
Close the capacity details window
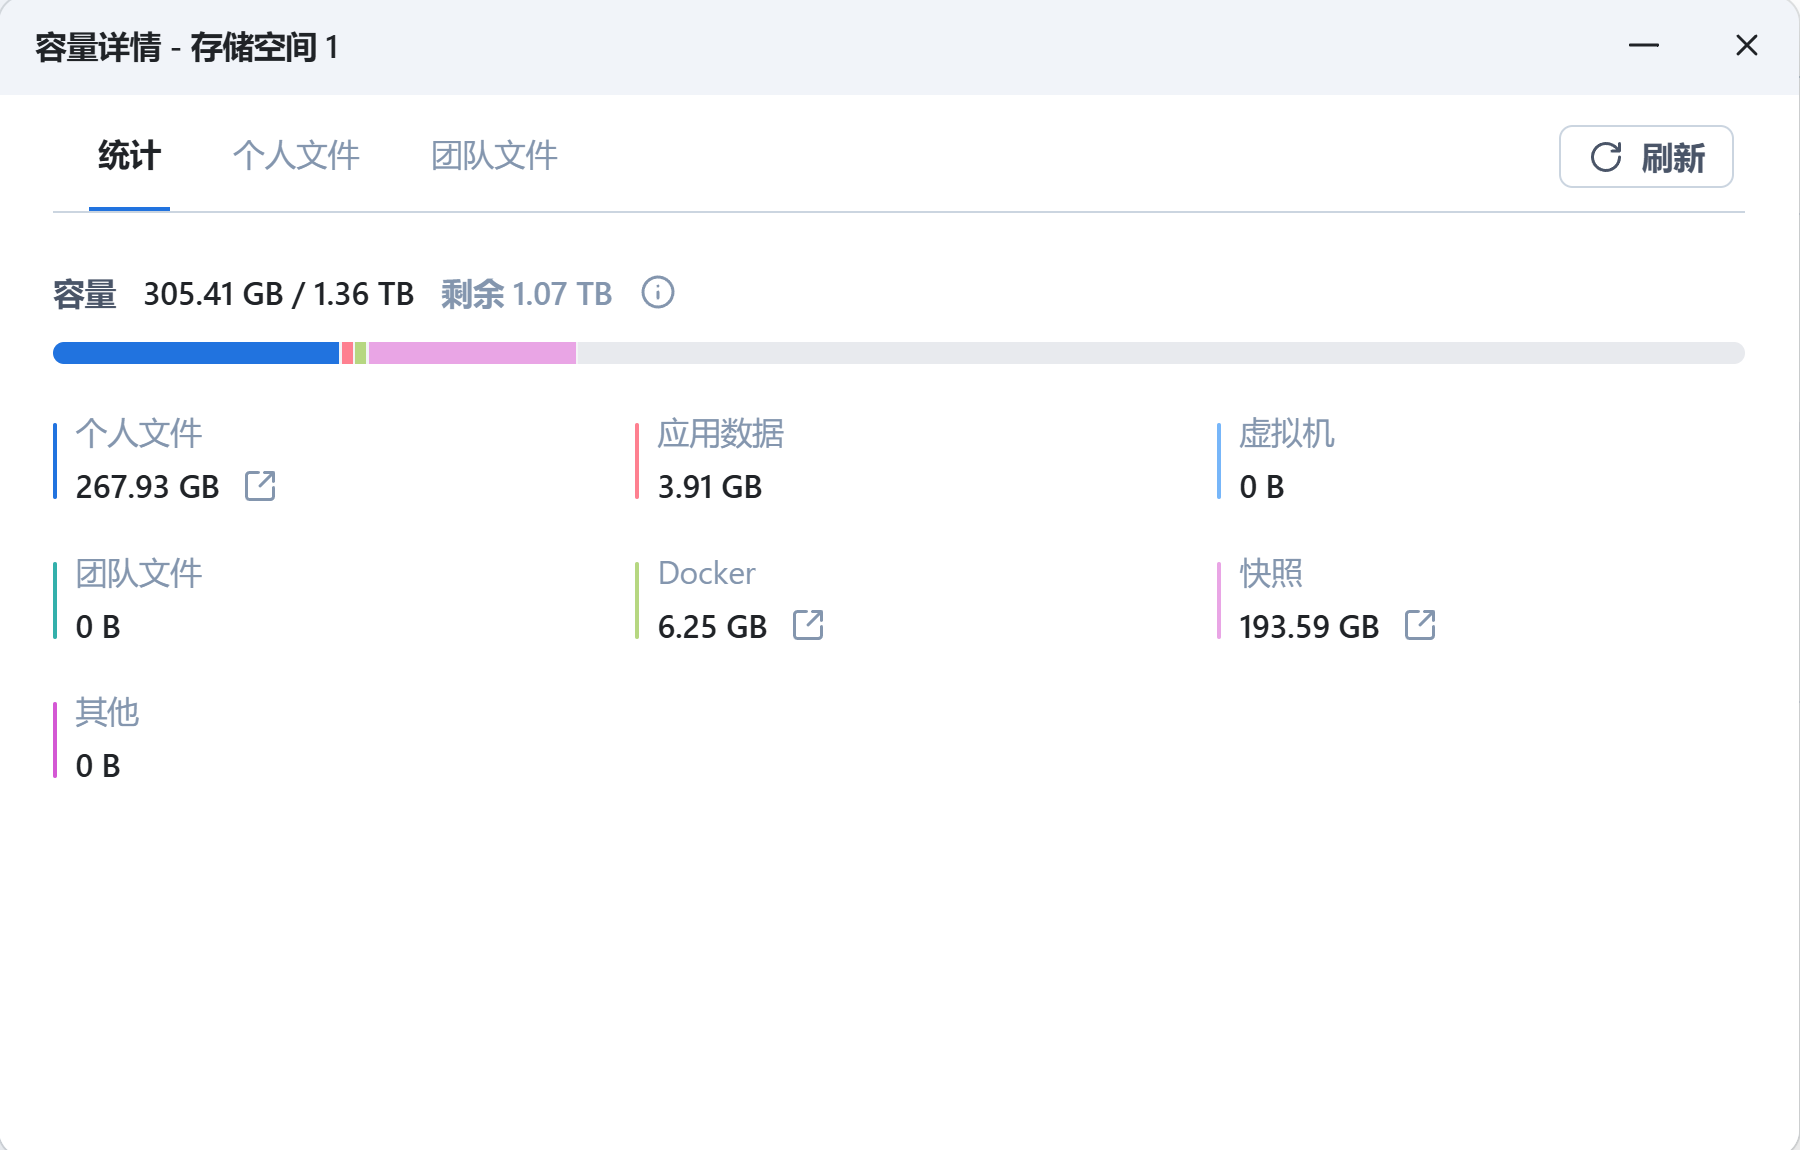(x=1747, y=46)
